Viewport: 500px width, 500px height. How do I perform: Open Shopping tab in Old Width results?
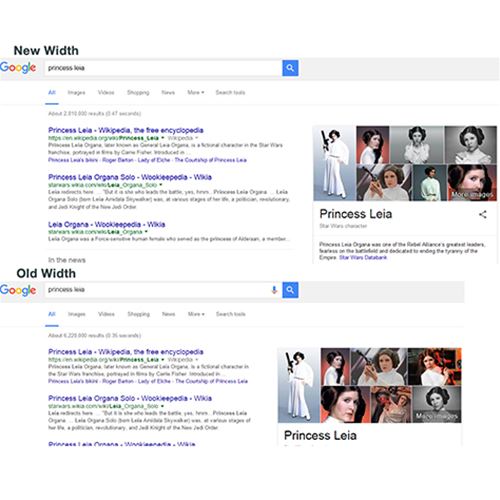pyautogui.click(x=139, y=314)
